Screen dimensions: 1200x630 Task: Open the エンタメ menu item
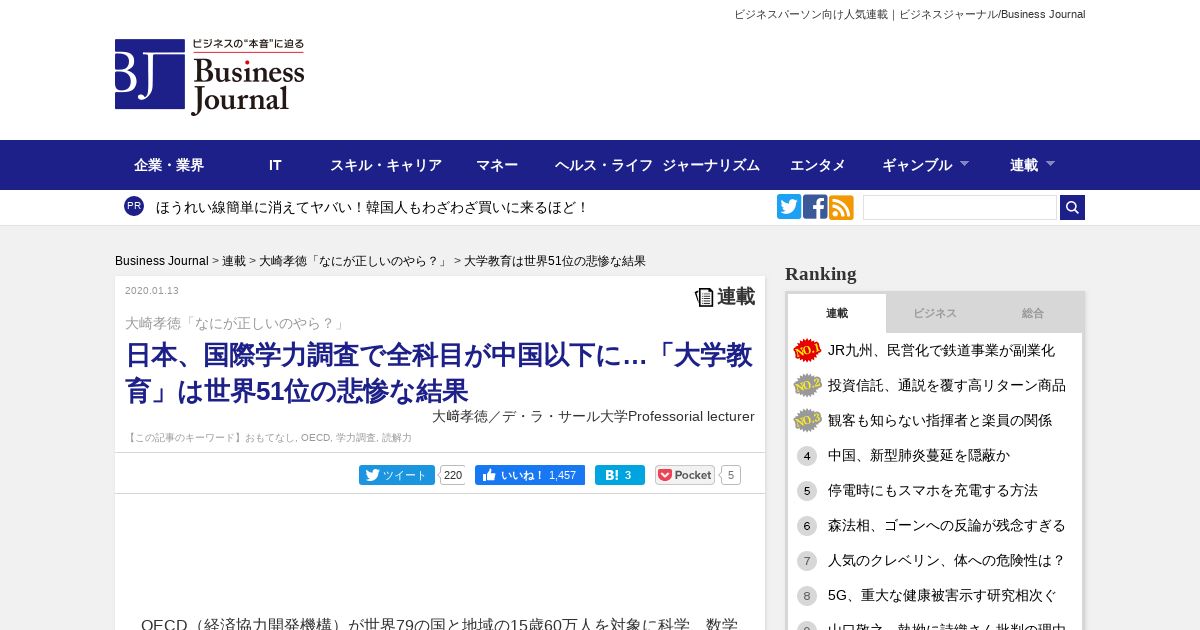click(x=818, y=165)
